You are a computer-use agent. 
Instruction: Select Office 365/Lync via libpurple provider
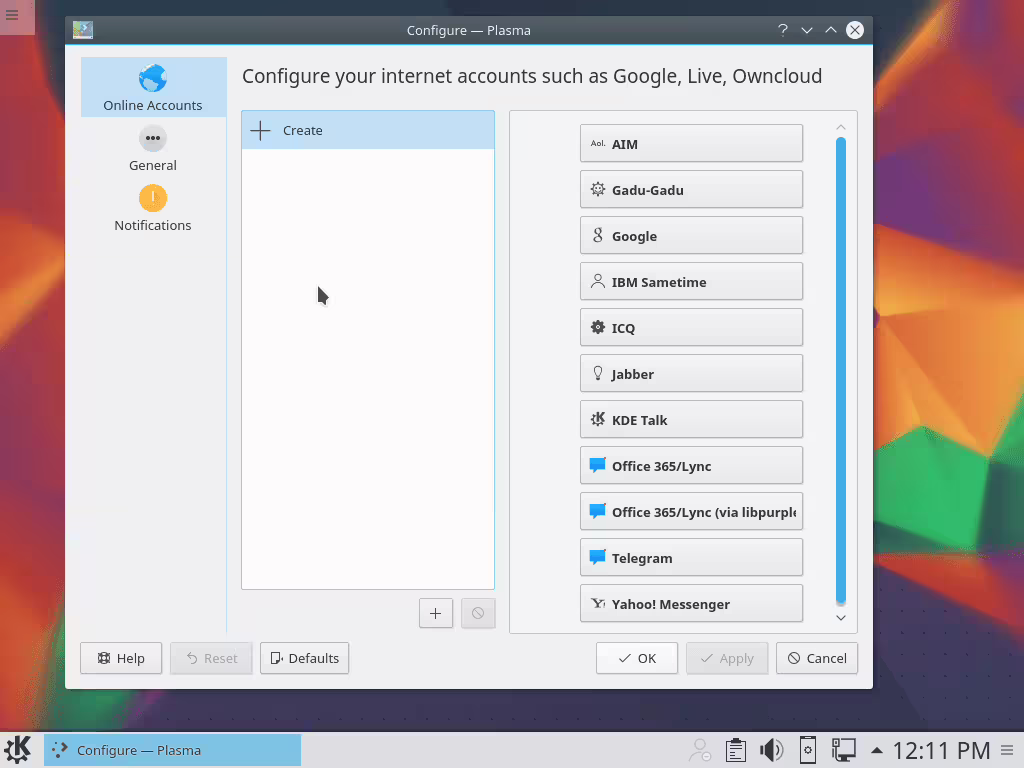pos(691,511)
